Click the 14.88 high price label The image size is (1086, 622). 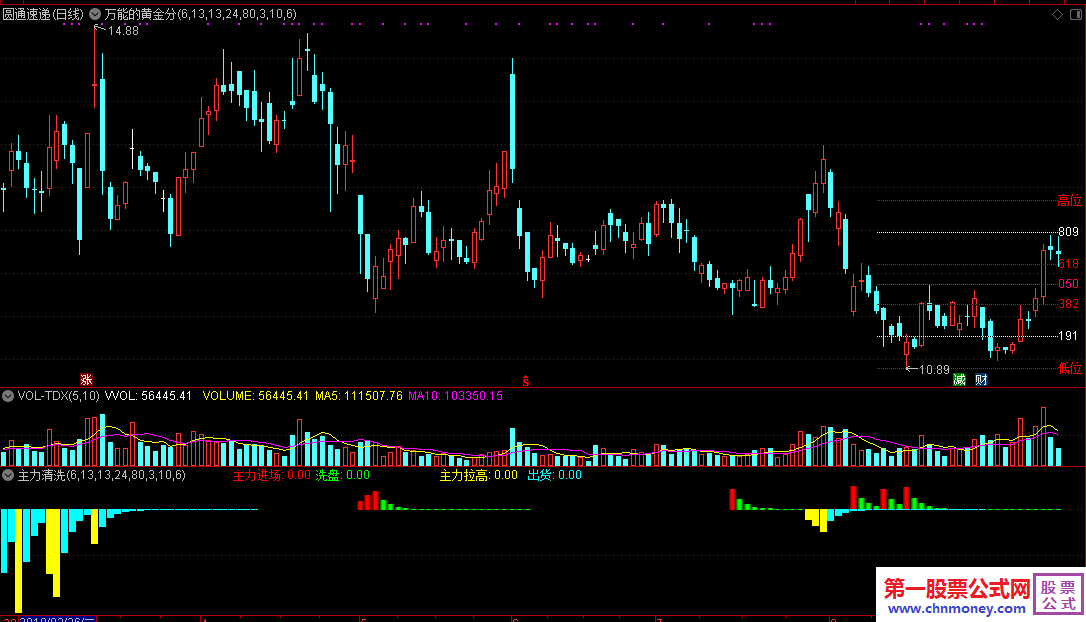123,30
